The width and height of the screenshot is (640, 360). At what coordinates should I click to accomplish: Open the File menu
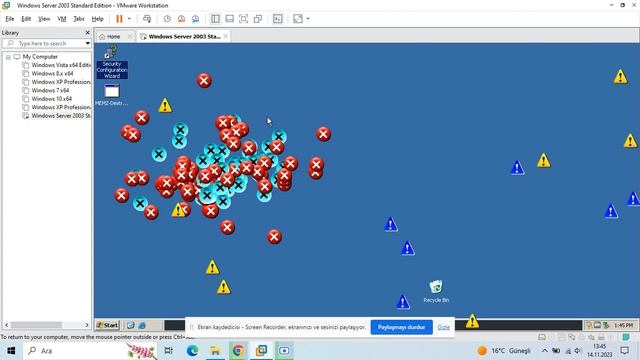point(10,19)
